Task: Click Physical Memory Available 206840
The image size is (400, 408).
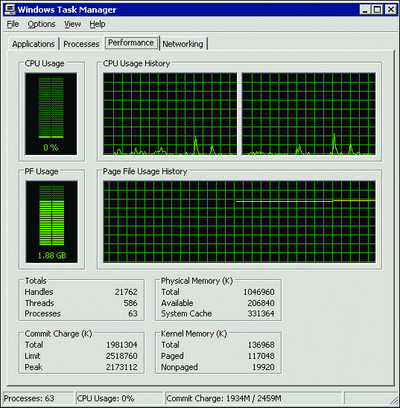Action: pos(261,303)
